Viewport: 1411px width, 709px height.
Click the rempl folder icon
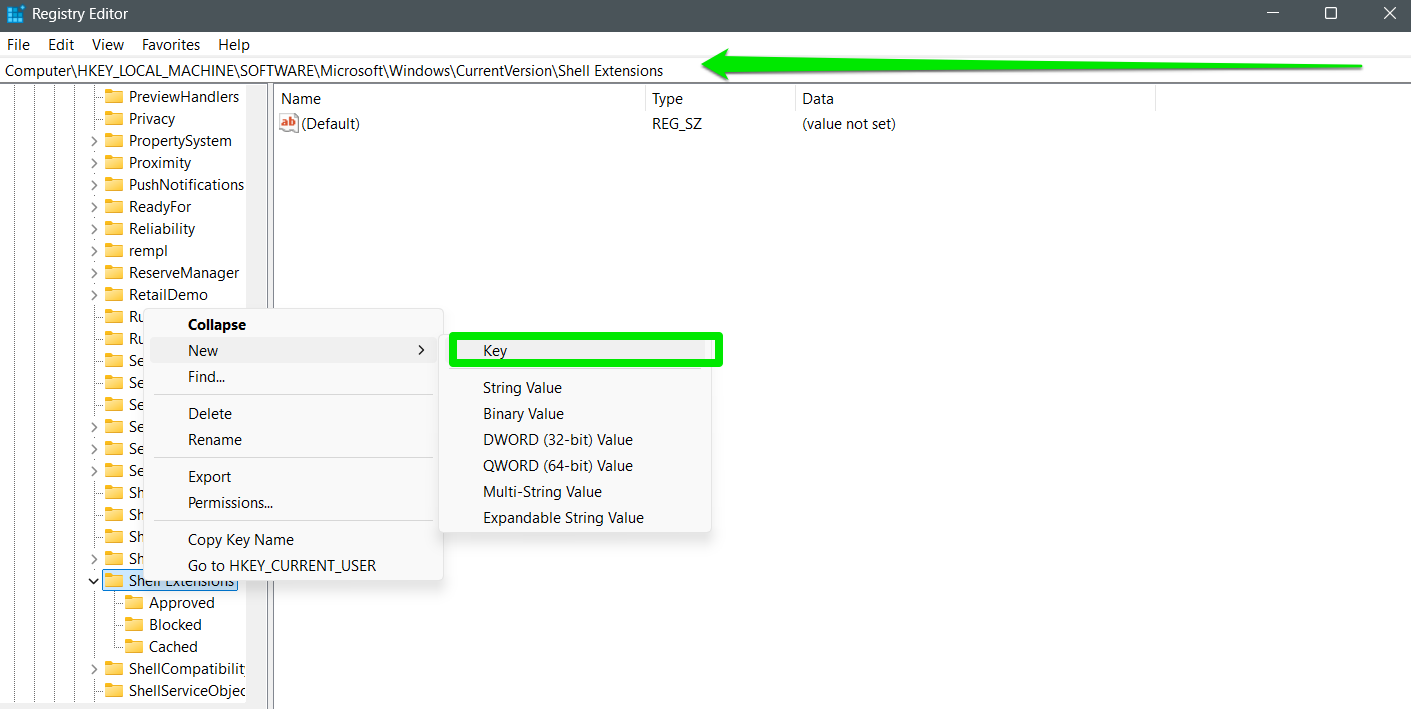click(114, 251)
